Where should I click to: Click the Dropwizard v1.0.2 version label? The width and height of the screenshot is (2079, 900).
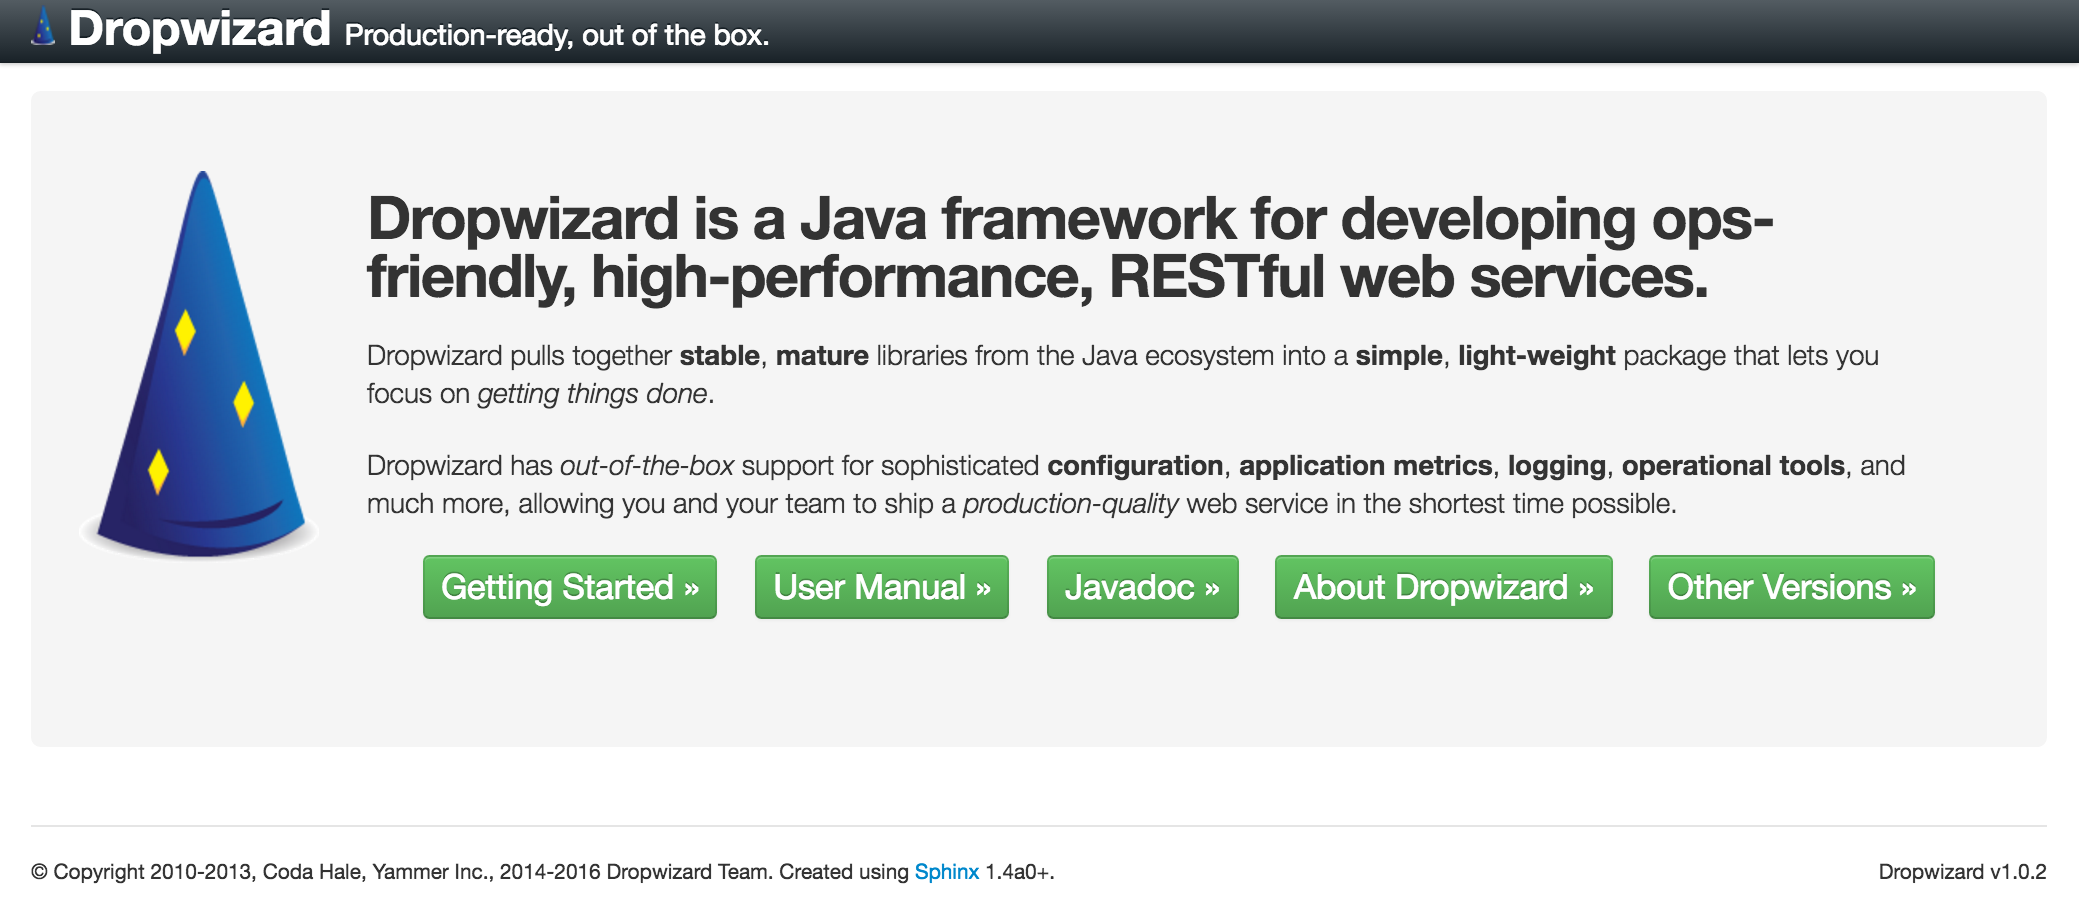pyautogui.click(x=1961, y=871)
